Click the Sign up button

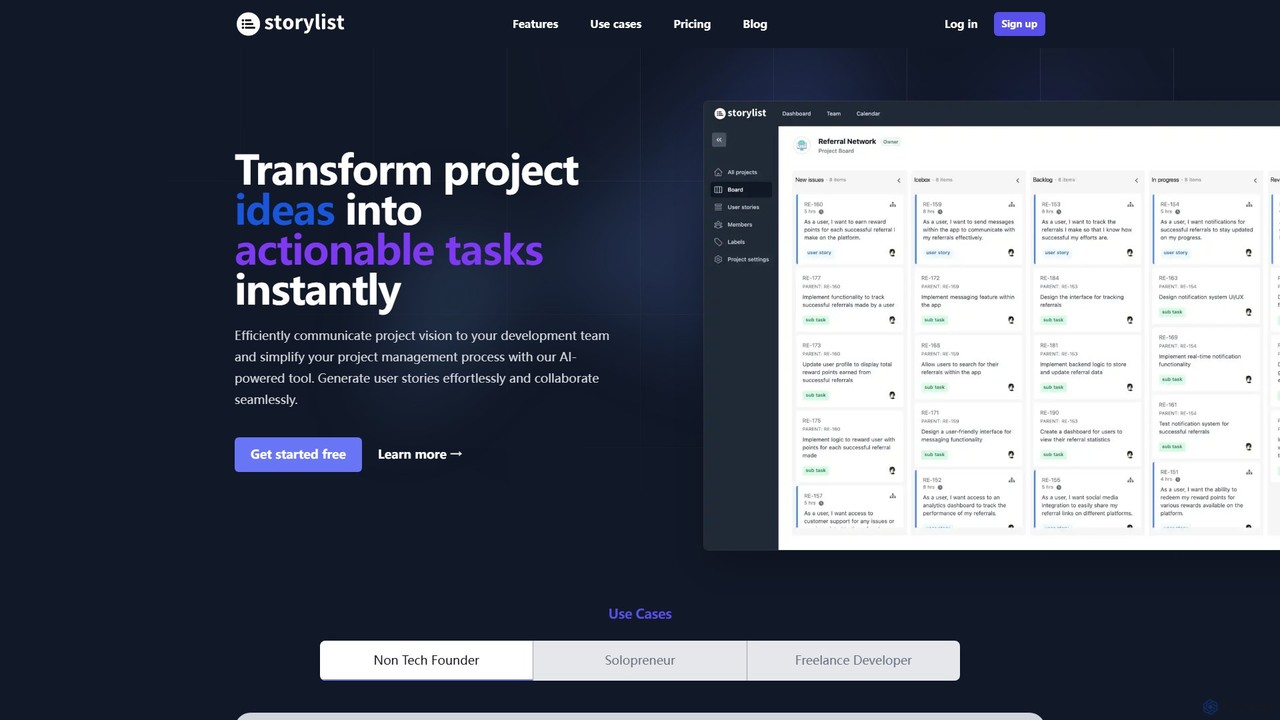point(1019,24)
